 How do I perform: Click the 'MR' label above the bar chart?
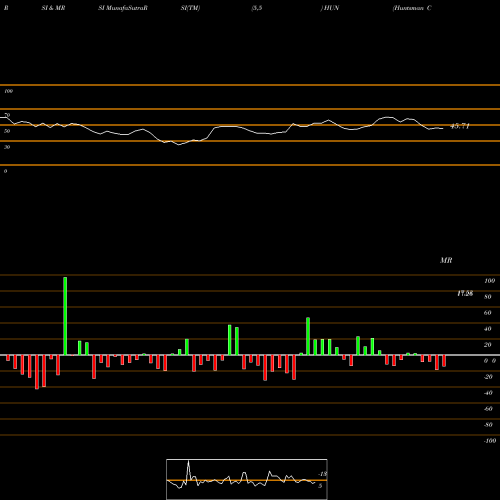446,260
